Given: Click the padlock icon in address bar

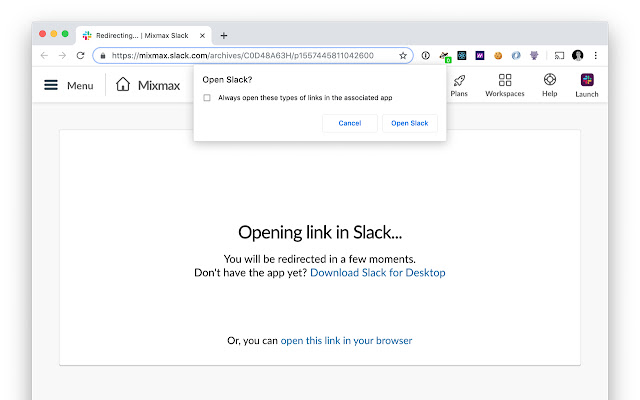Looking at the screenshot, I should (103, 56).
